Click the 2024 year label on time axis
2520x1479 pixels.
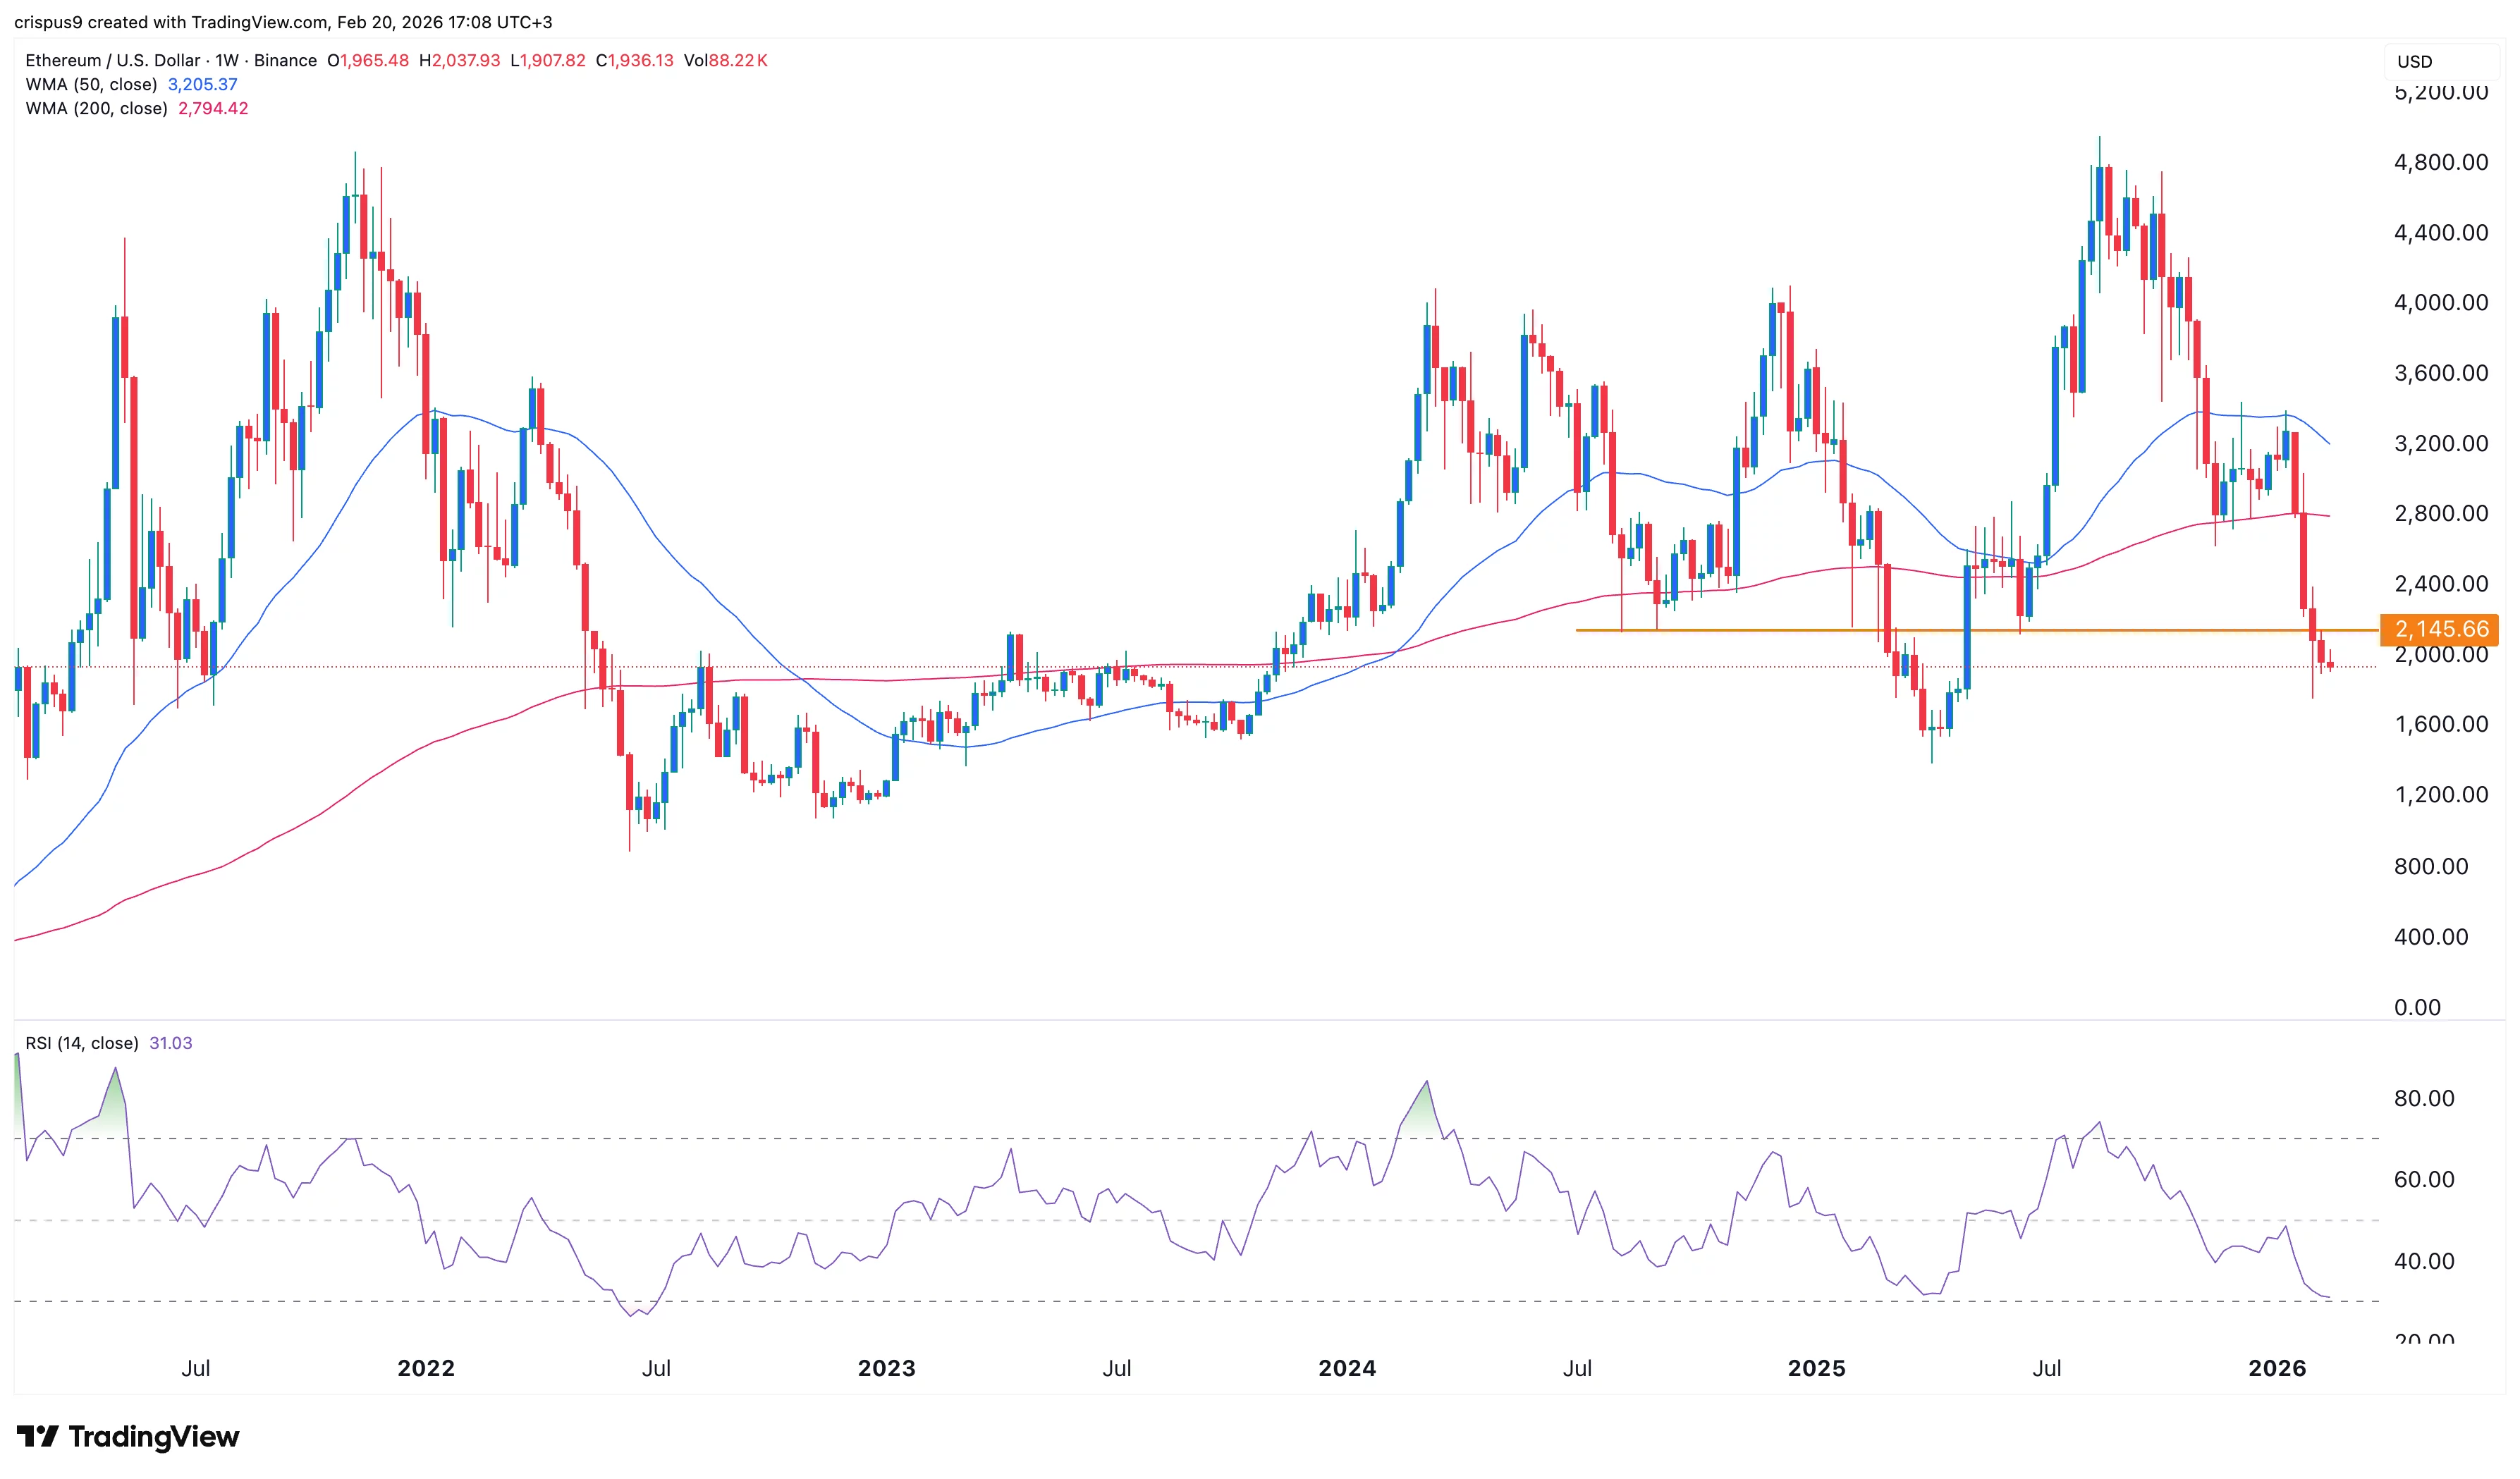(x=1347, y=1368)
